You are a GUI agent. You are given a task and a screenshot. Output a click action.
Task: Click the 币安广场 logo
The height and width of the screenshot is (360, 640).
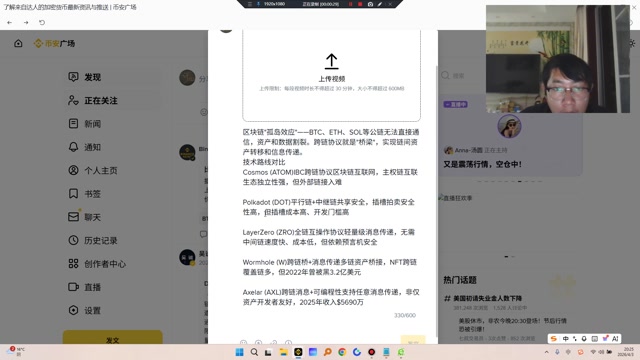pyautogui.click(x=54, y=43)
